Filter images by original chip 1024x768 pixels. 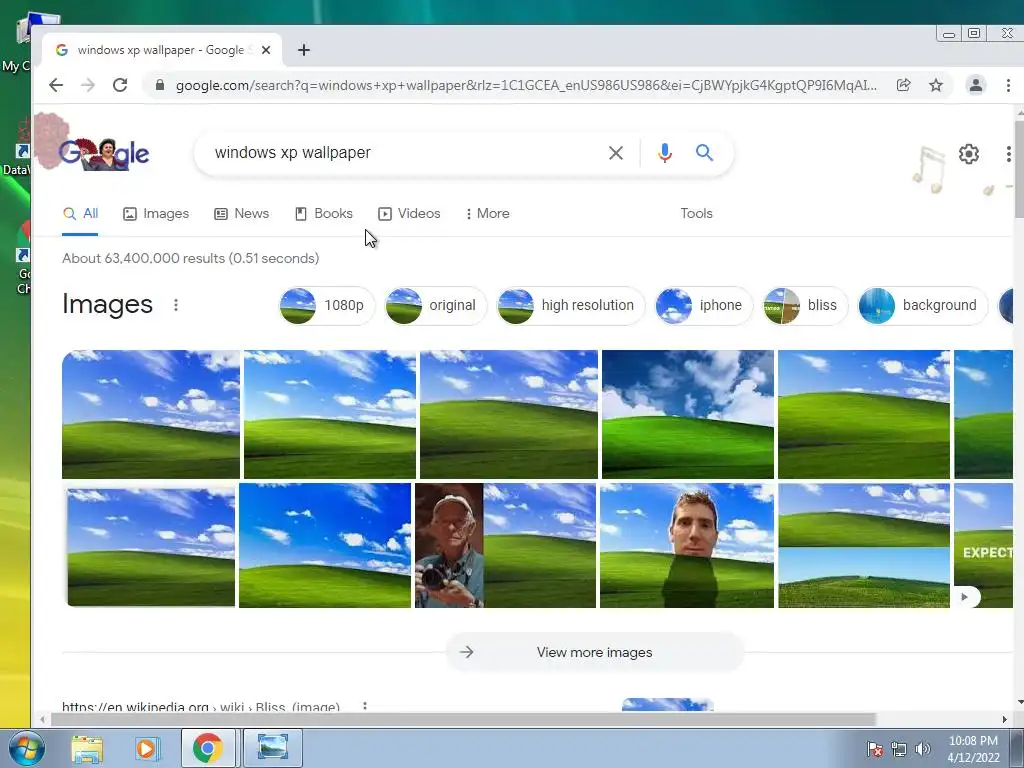(436, 305)
